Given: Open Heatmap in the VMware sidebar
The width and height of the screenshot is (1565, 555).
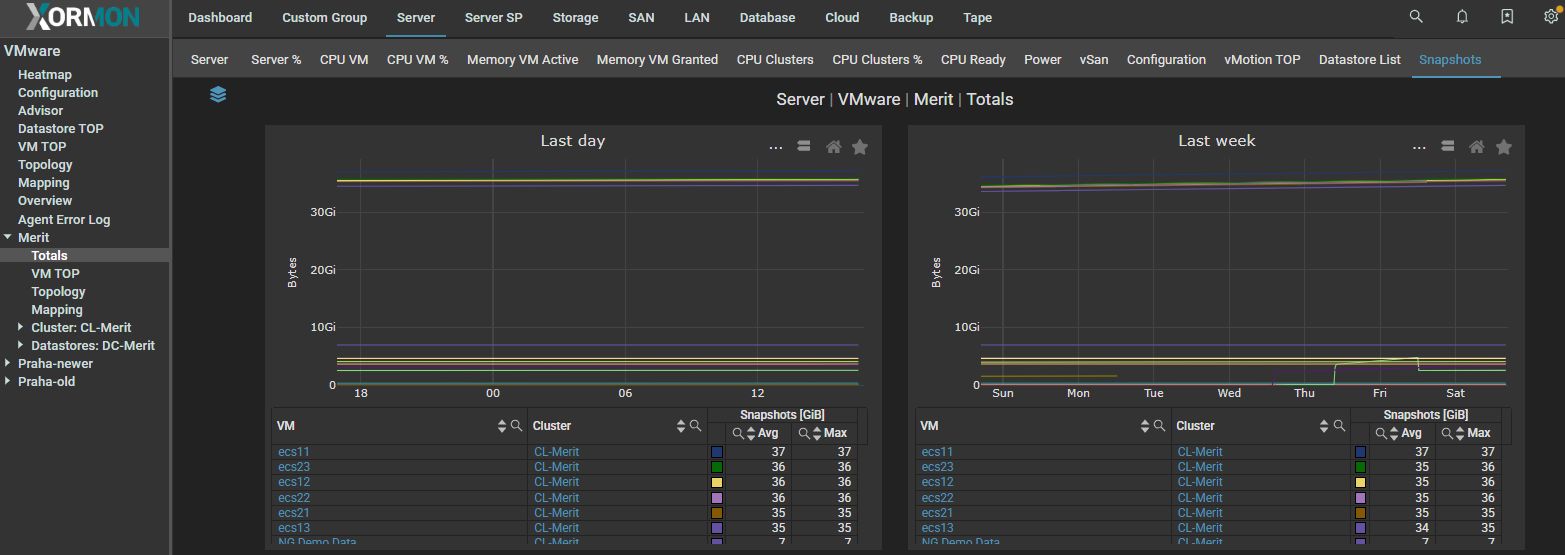Looking at the screenshot, I should point(45,75).
